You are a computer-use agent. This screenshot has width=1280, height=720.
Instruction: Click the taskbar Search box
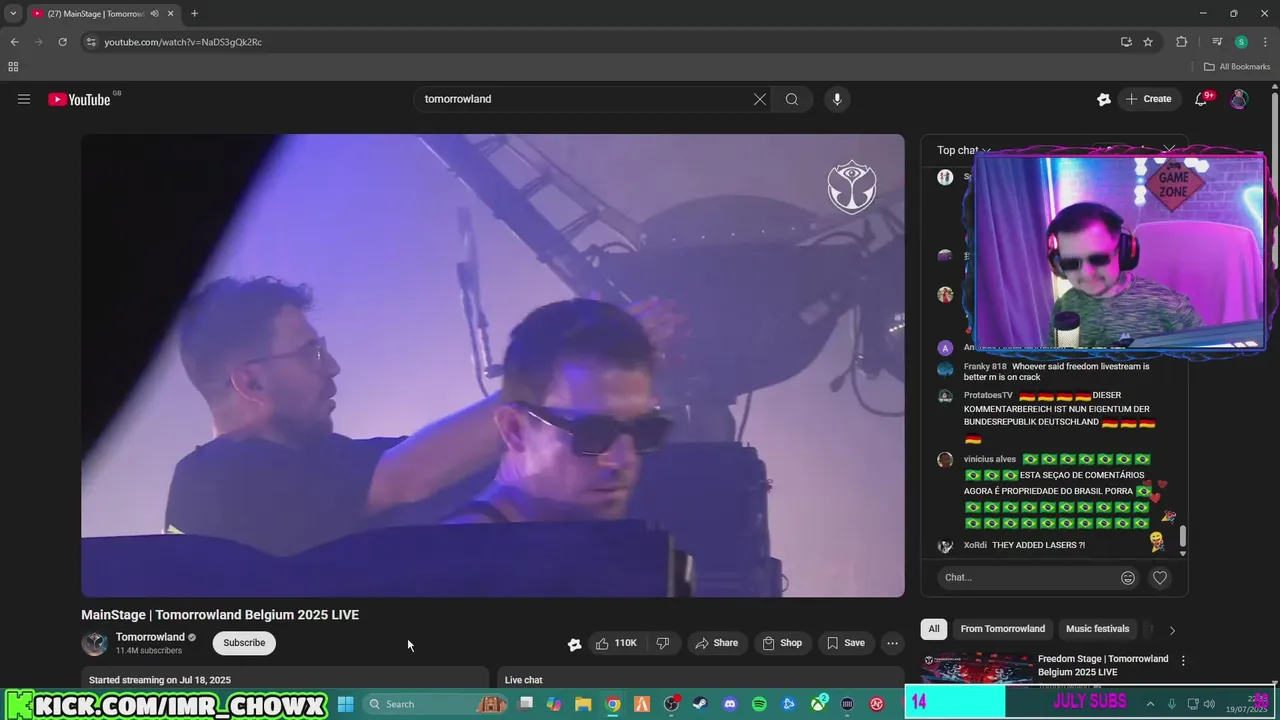[x=435, y=704]
